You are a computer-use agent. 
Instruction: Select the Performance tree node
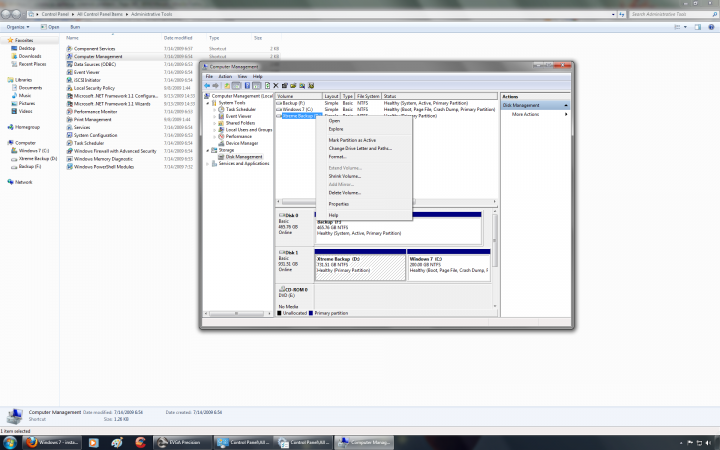tap(238, 136)
